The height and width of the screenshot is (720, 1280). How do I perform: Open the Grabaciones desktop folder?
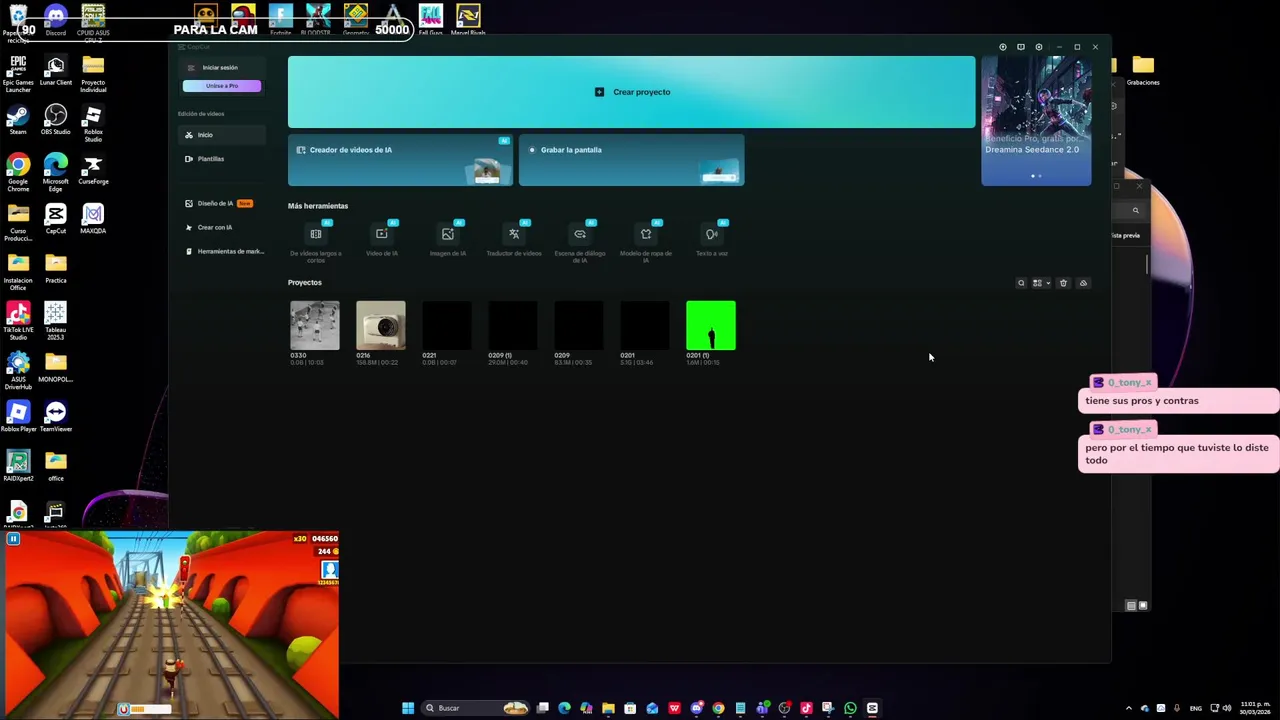click(x=1143, y=70)
